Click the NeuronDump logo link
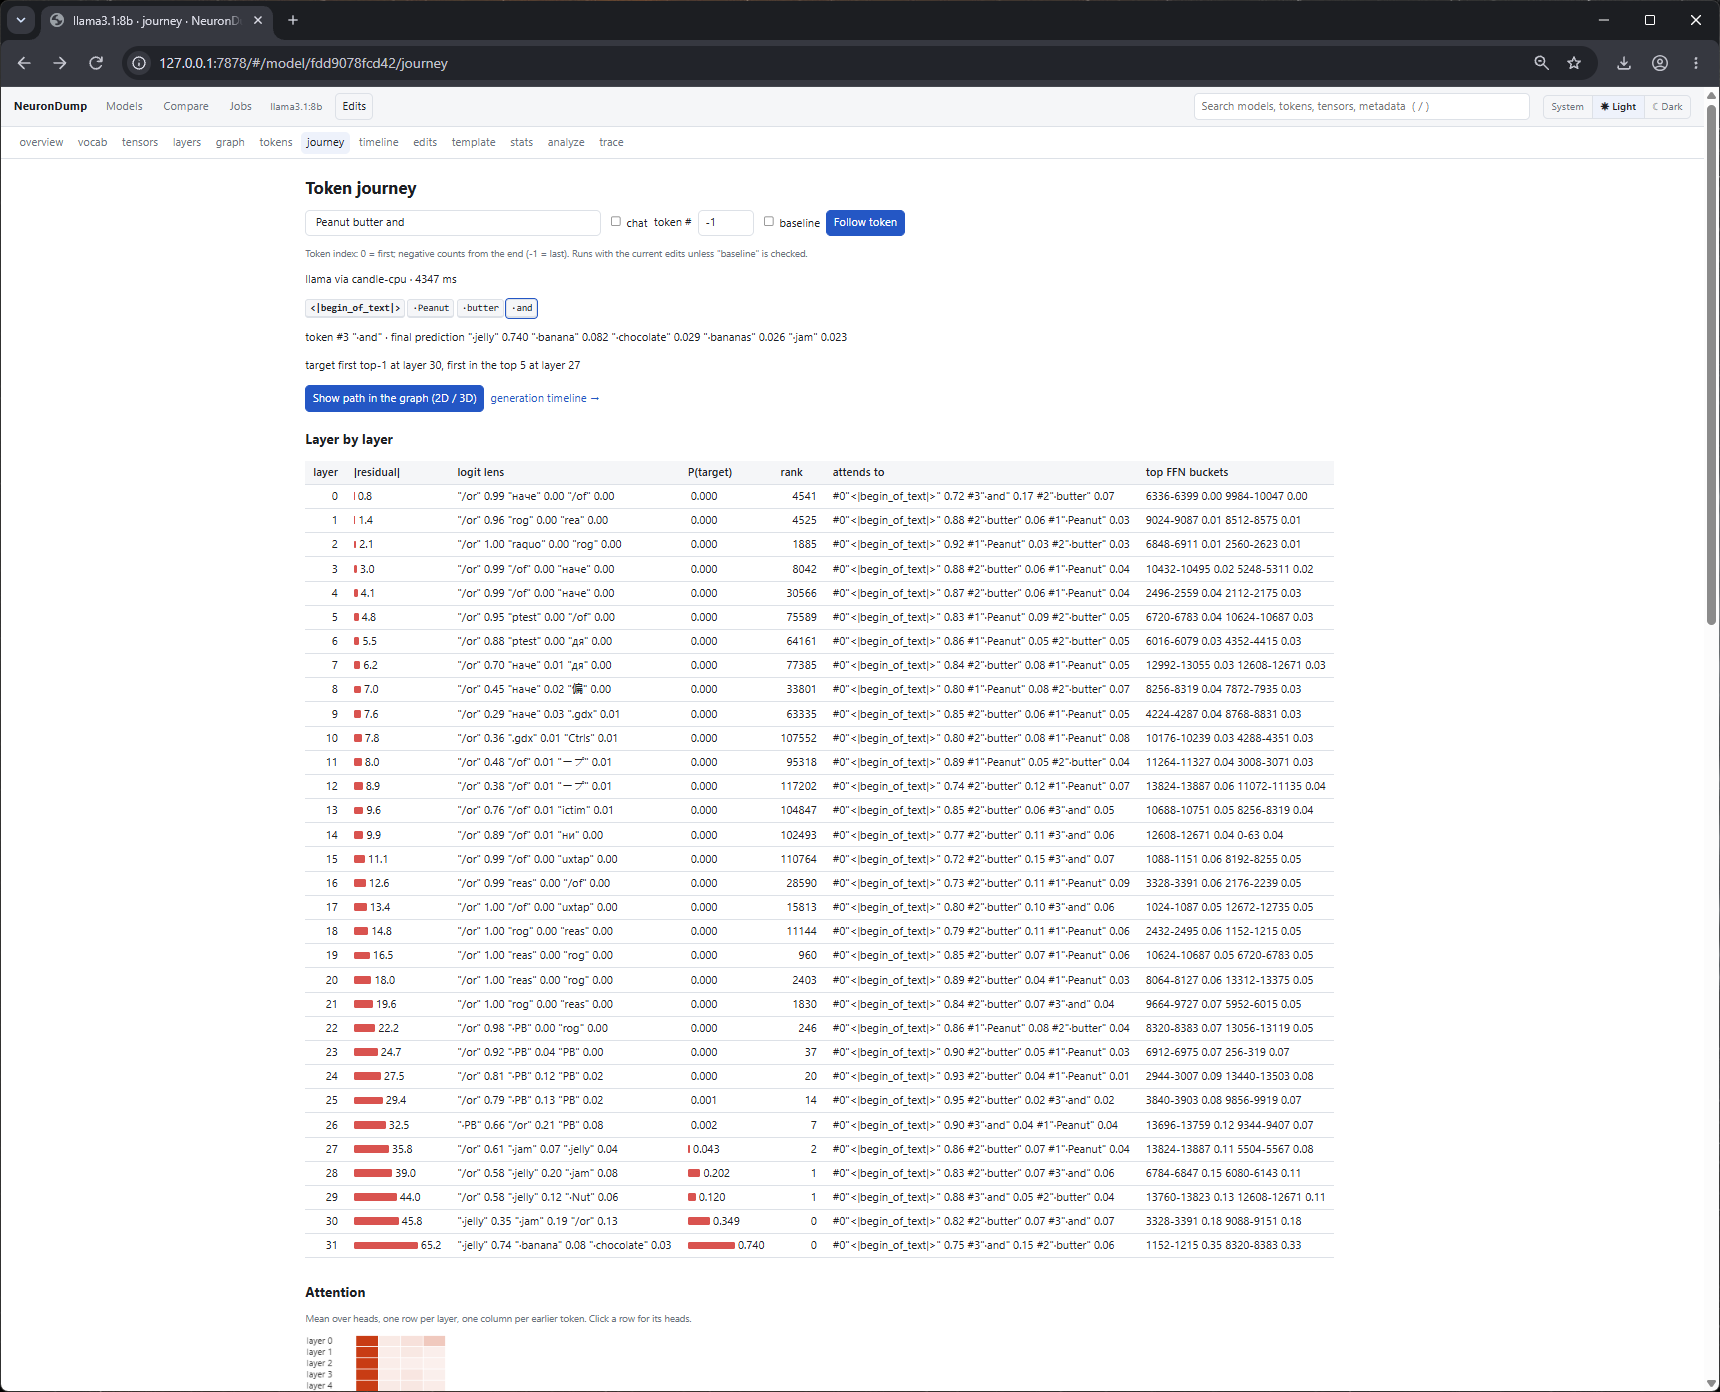Viewport: 1720px width, 1392px height. [x=50, y=106]
